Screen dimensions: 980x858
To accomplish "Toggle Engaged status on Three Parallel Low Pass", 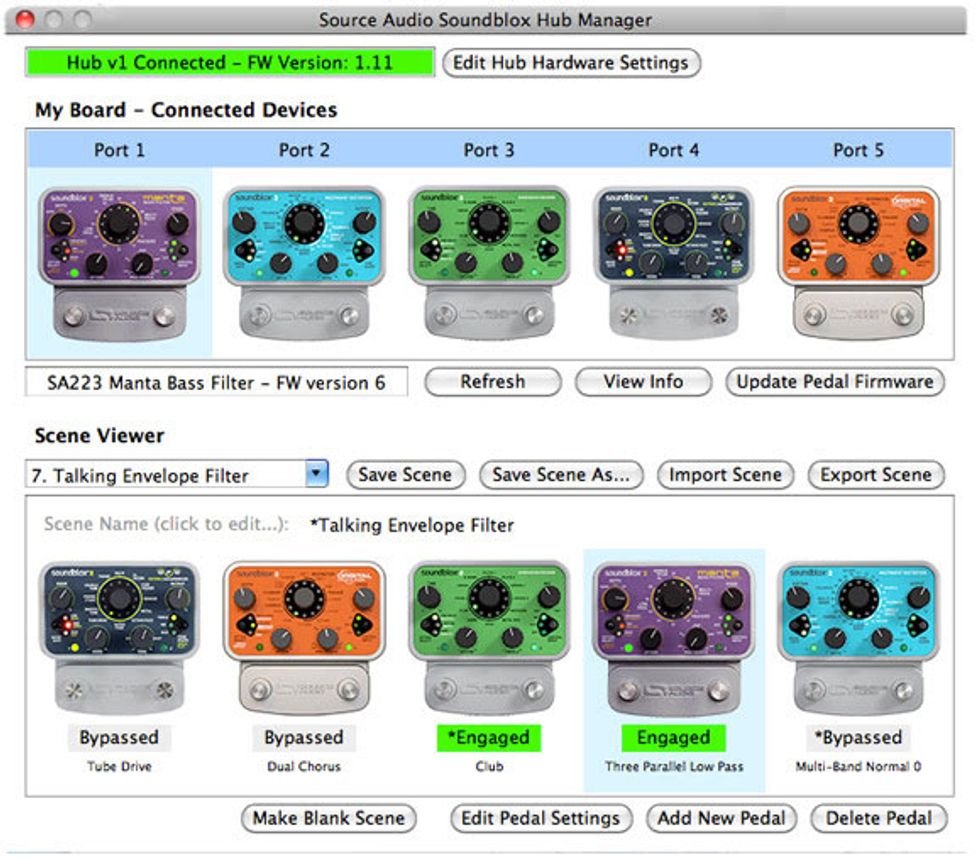I will (672, 738).
